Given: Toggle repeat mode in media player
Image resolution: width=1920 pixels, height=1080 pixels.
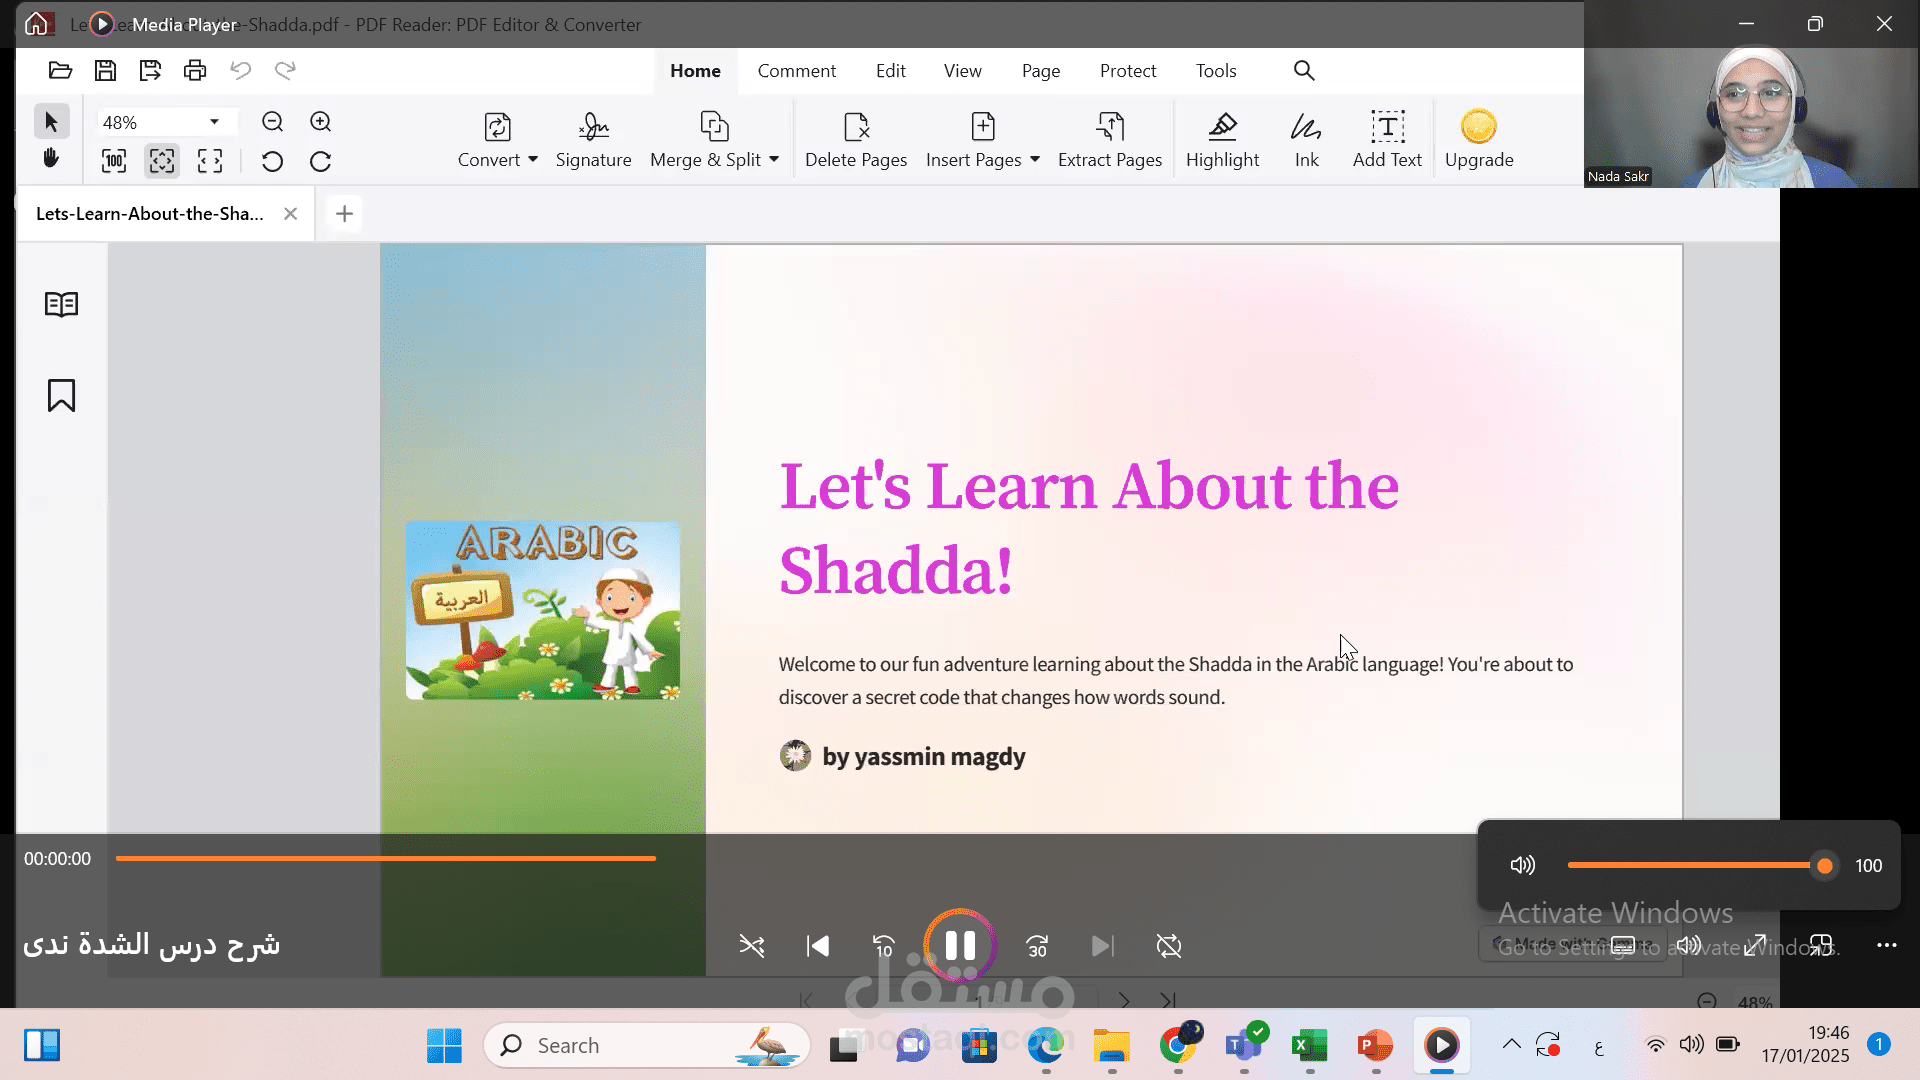Looking at the screenshot, I should point(1168,946).
